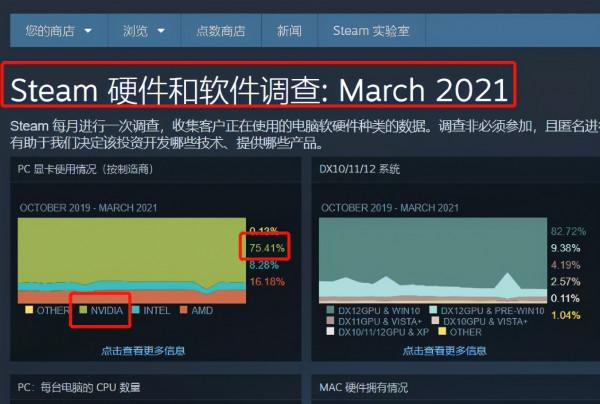The image size is (600, 404).
Task: Expand the 浏览 dropdown menu
Action: point(144,31)
